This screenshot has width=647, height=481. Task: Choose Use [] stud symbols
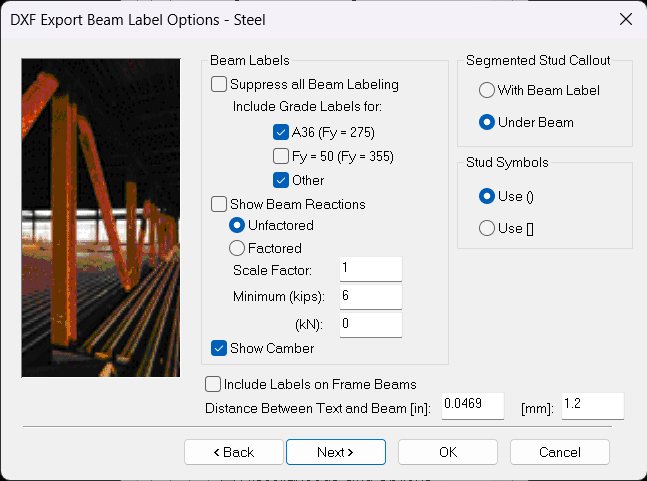tap(487, 228)
